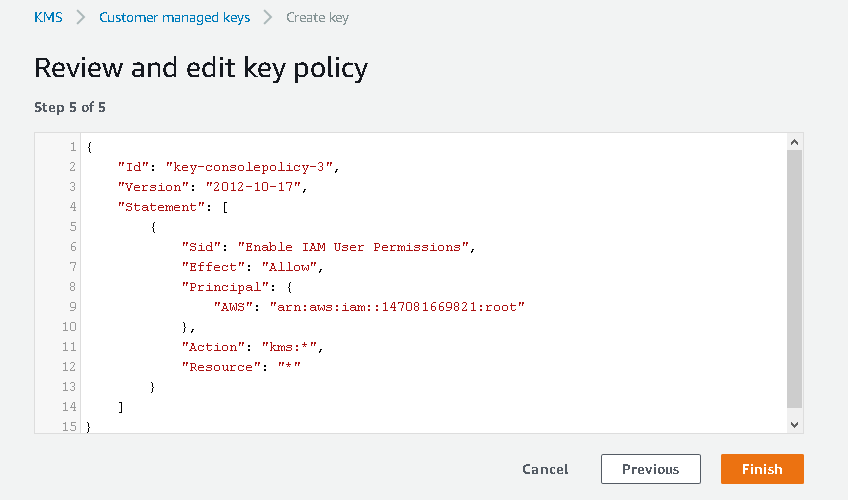Click the Finish button
Screen dimensions: 848x500
point(762,469)
